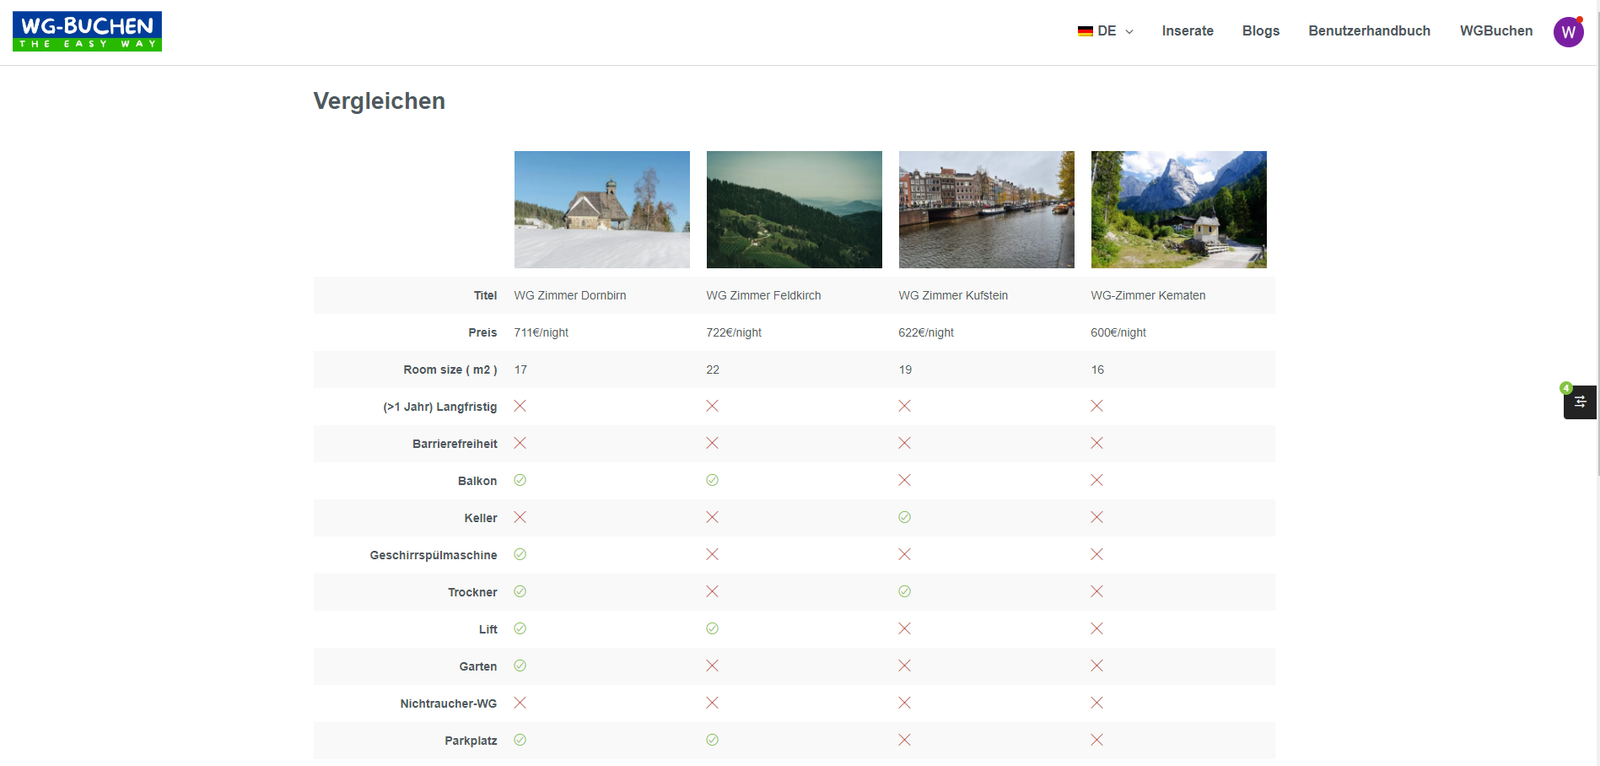The image size is (1600, 766).
Task: Click Kematen's Barrierefreiheit red cross
Action: click(1097, 443)
